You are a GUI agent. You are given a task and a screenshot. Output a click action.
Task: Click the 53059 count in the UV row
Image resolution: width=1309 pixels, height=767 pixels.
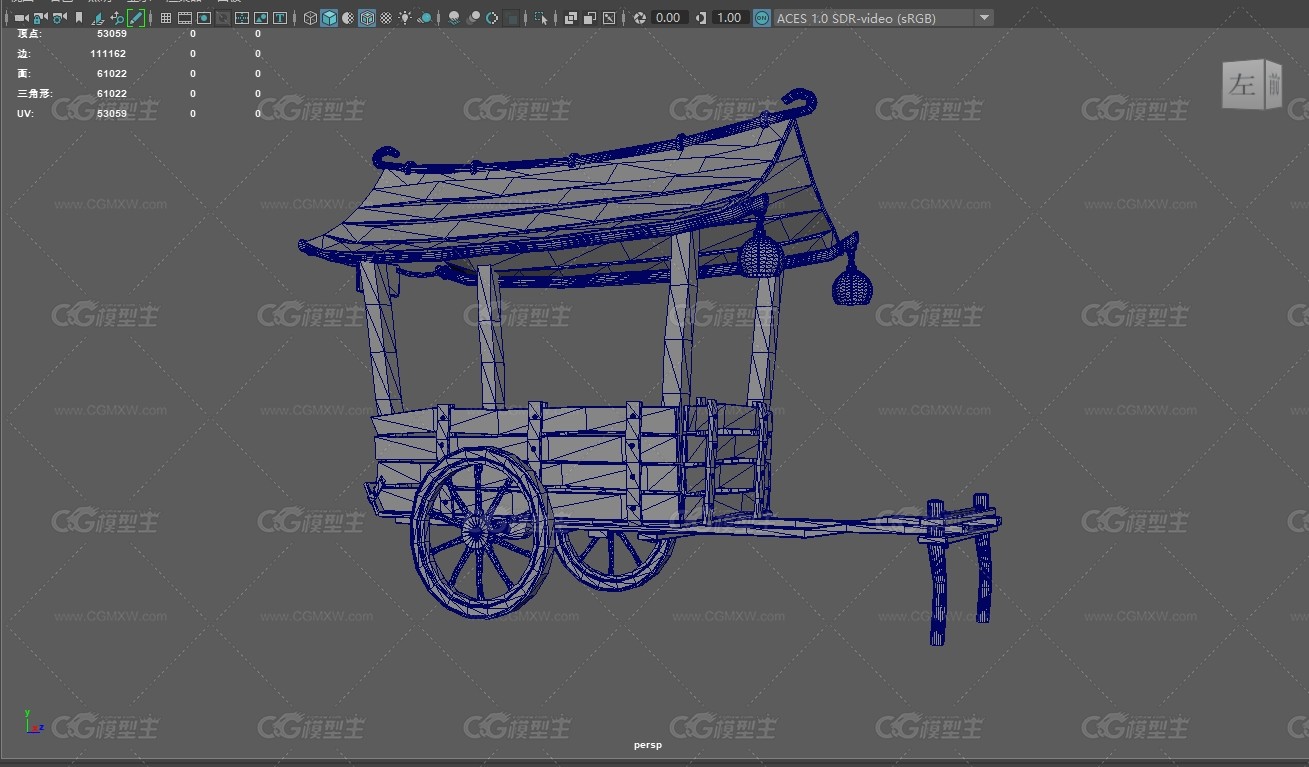(x=112, y=114)
